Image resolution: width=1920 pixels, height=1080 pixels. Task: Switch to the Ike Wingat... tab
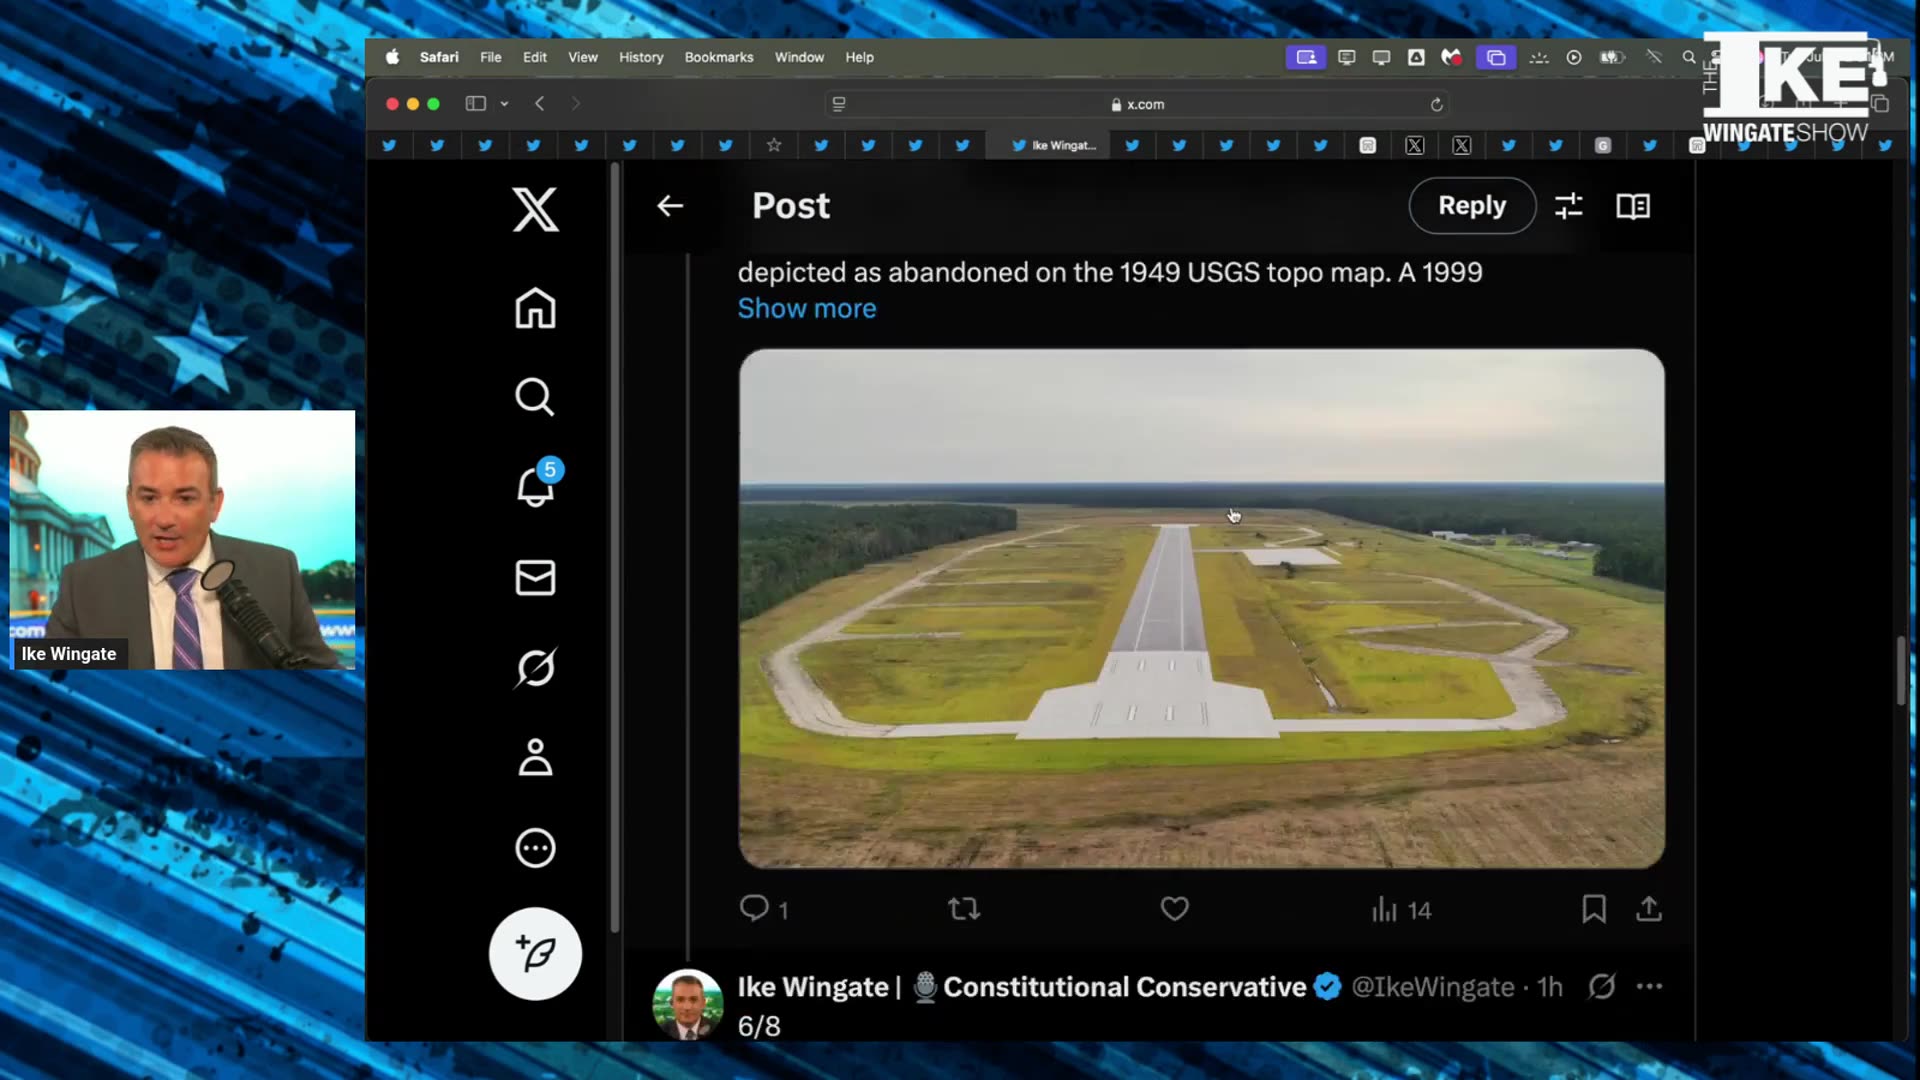coord(1055,146)
